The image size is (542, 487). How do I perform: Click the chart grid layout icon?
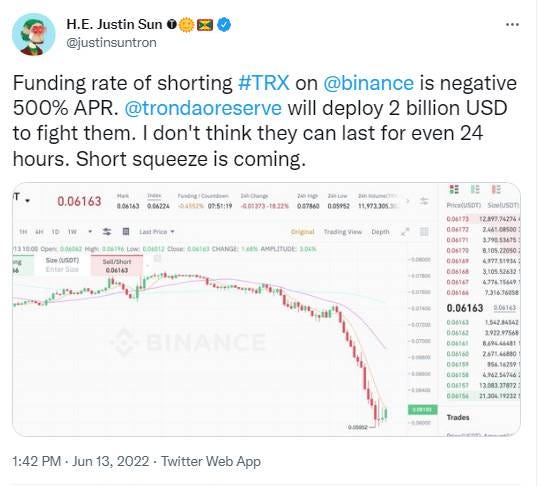point(424,232)
